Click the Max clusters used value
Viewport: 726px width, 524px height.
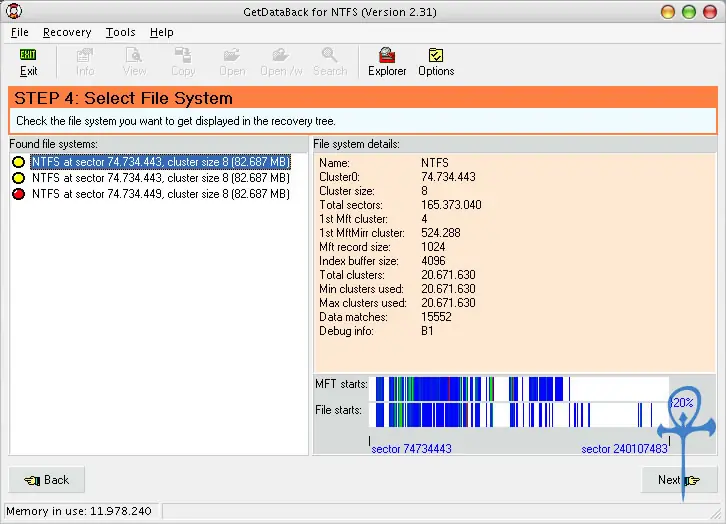click(448, 303)
